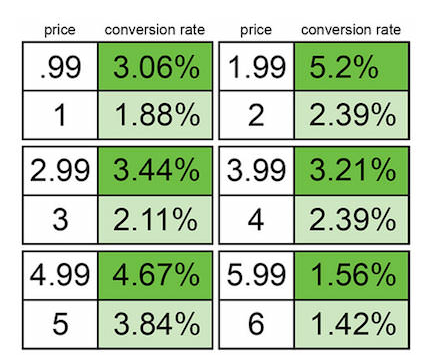The height and width of the screenshot is (362, 433).
Task: Click the top-right conversion rate header
Action: pos(351,30)
